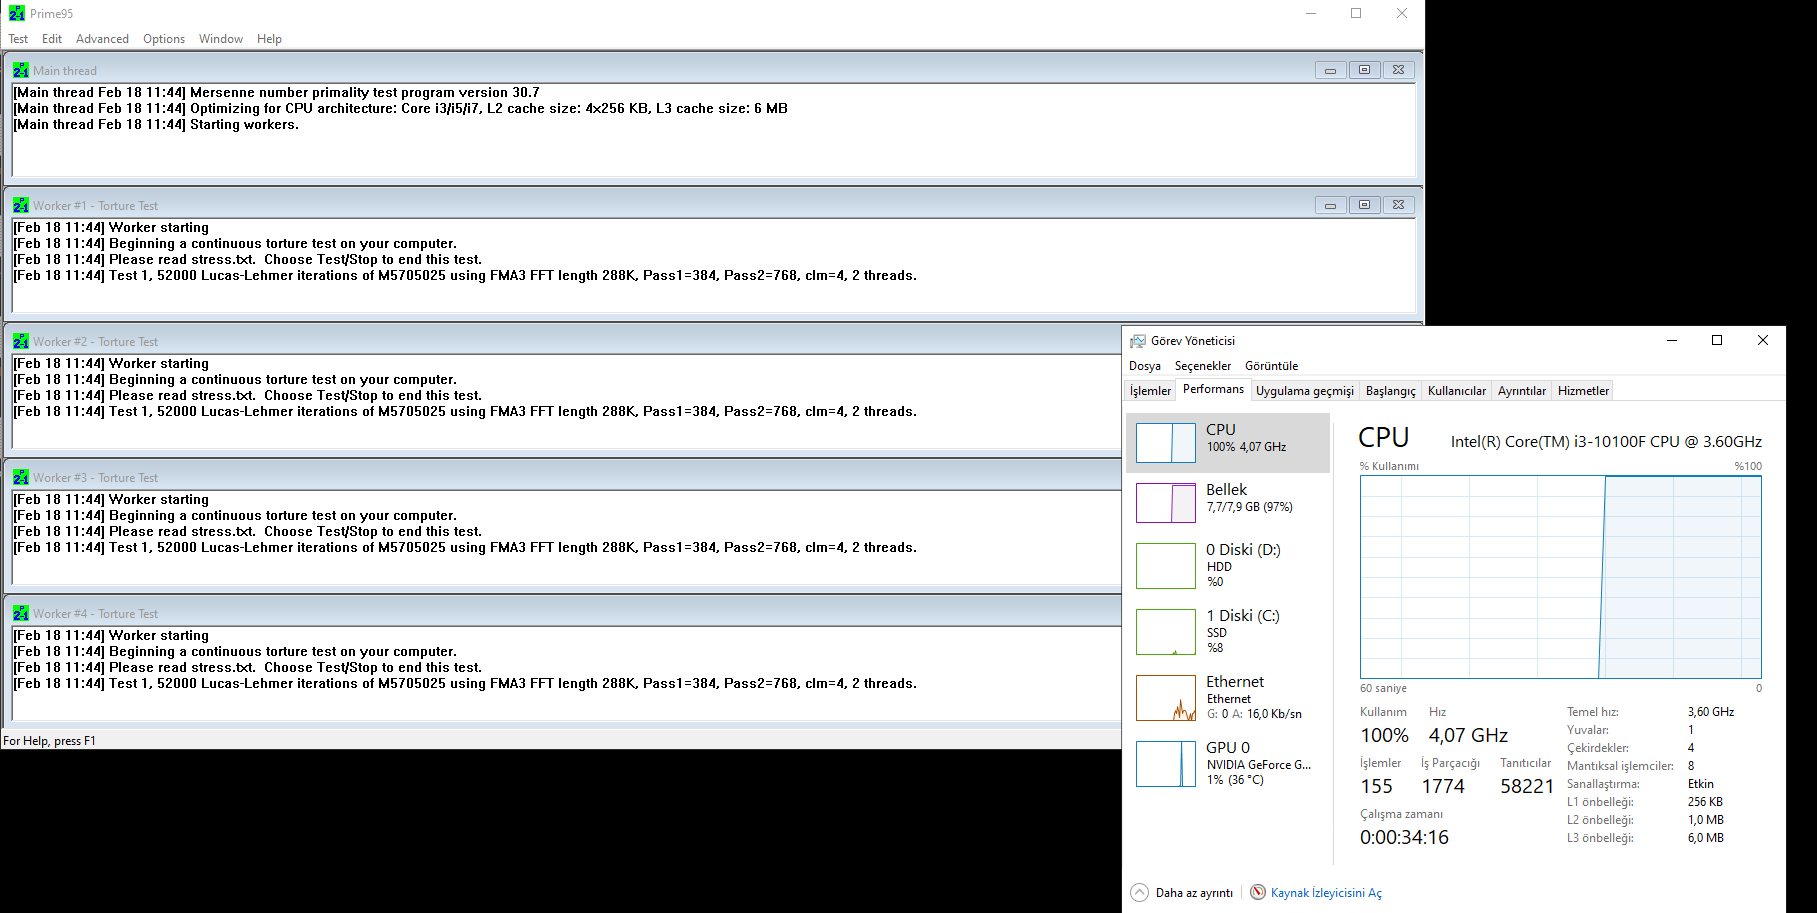Click the Prime95 app icon in title bar
This screenshot has height=913, width=1817.
[x=17, y=14]
